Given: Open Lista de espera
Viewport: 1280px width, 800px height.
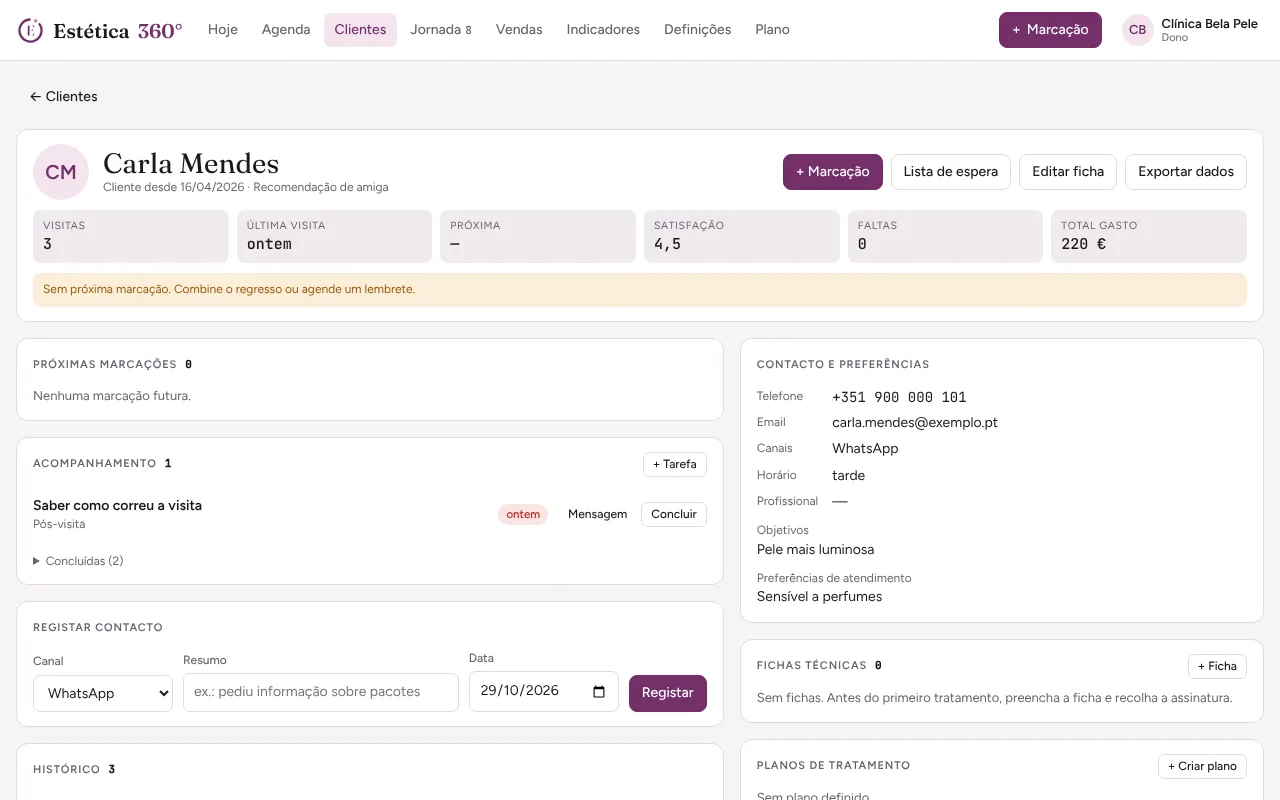Looking at the screenshot, I should [x=951, y=172].
